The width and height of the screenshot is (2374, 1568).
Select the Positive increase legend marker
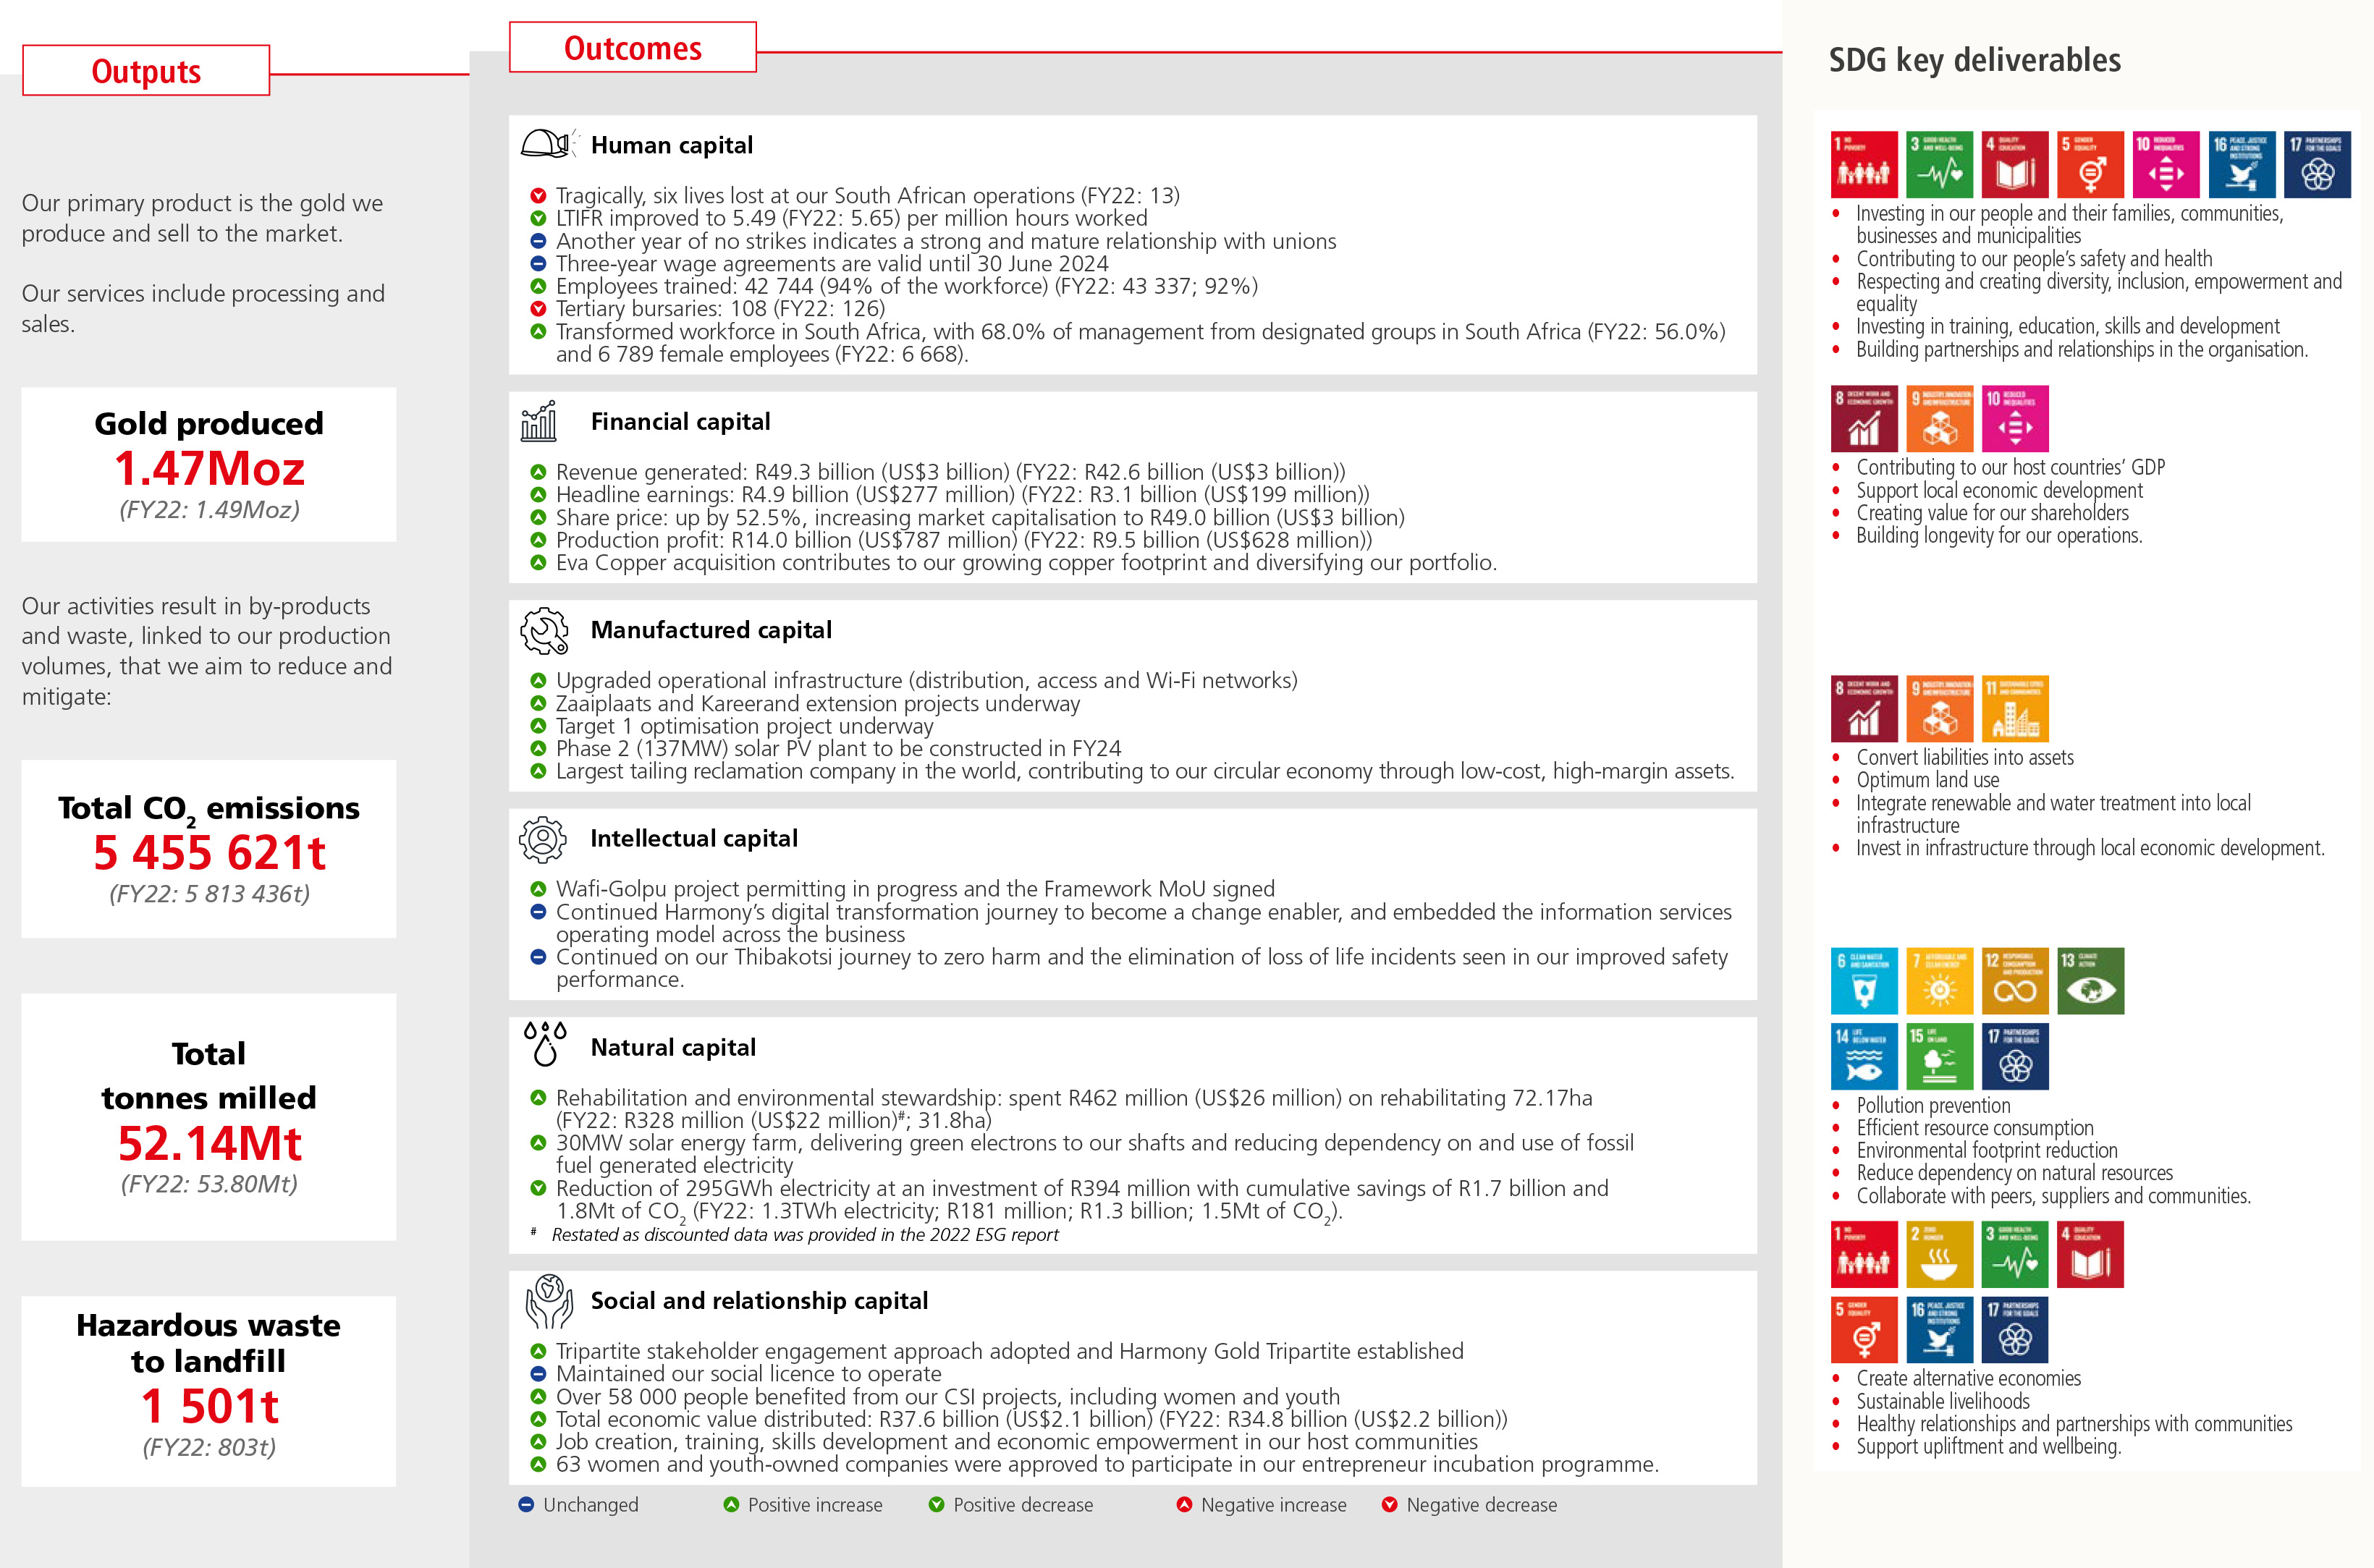731,1505
